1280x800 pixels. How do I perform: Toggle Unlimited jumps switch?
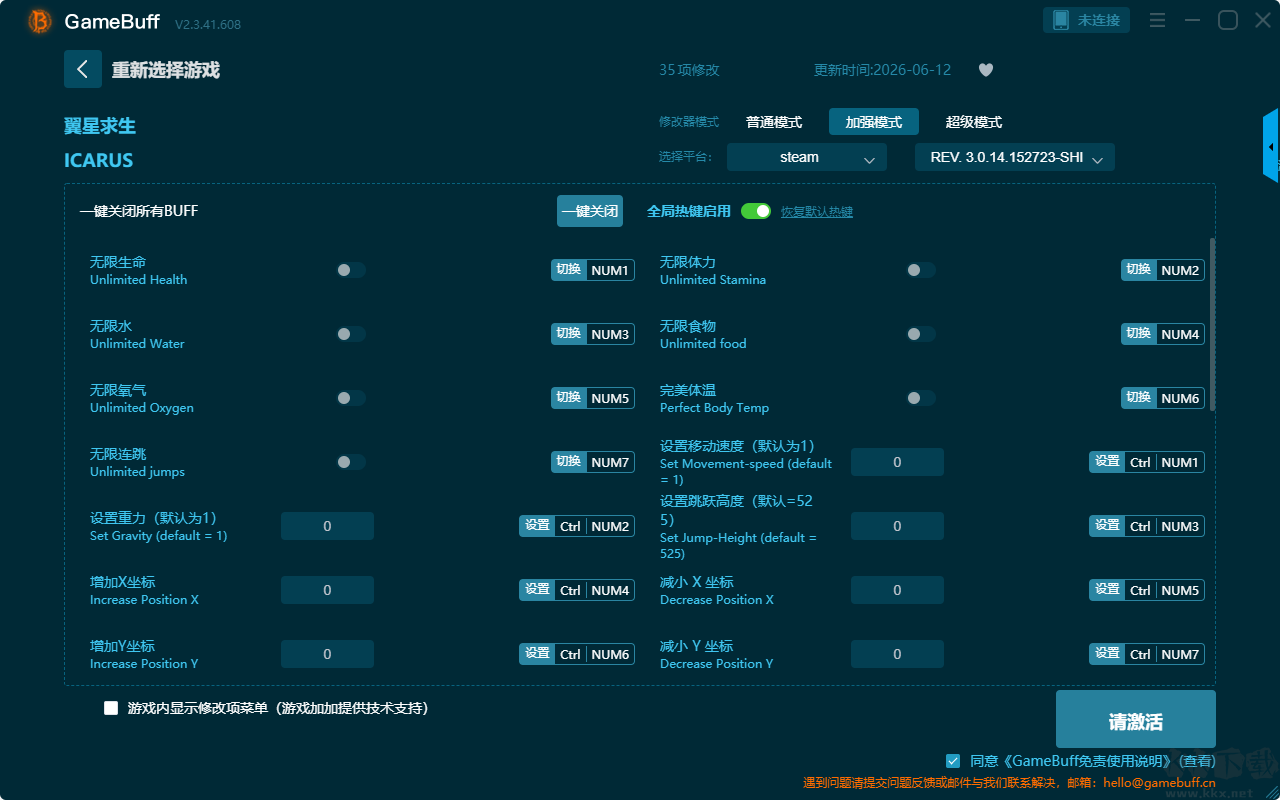[350, 462]
